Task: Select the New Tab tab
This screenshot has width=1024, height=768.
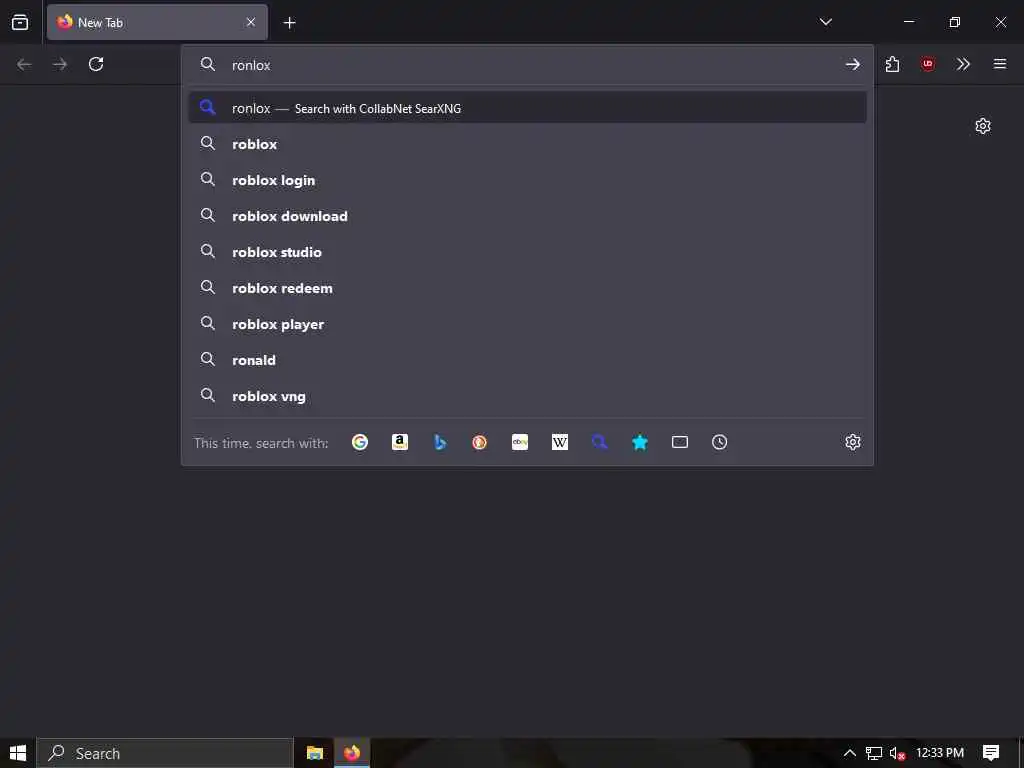Action: [157, 22]
